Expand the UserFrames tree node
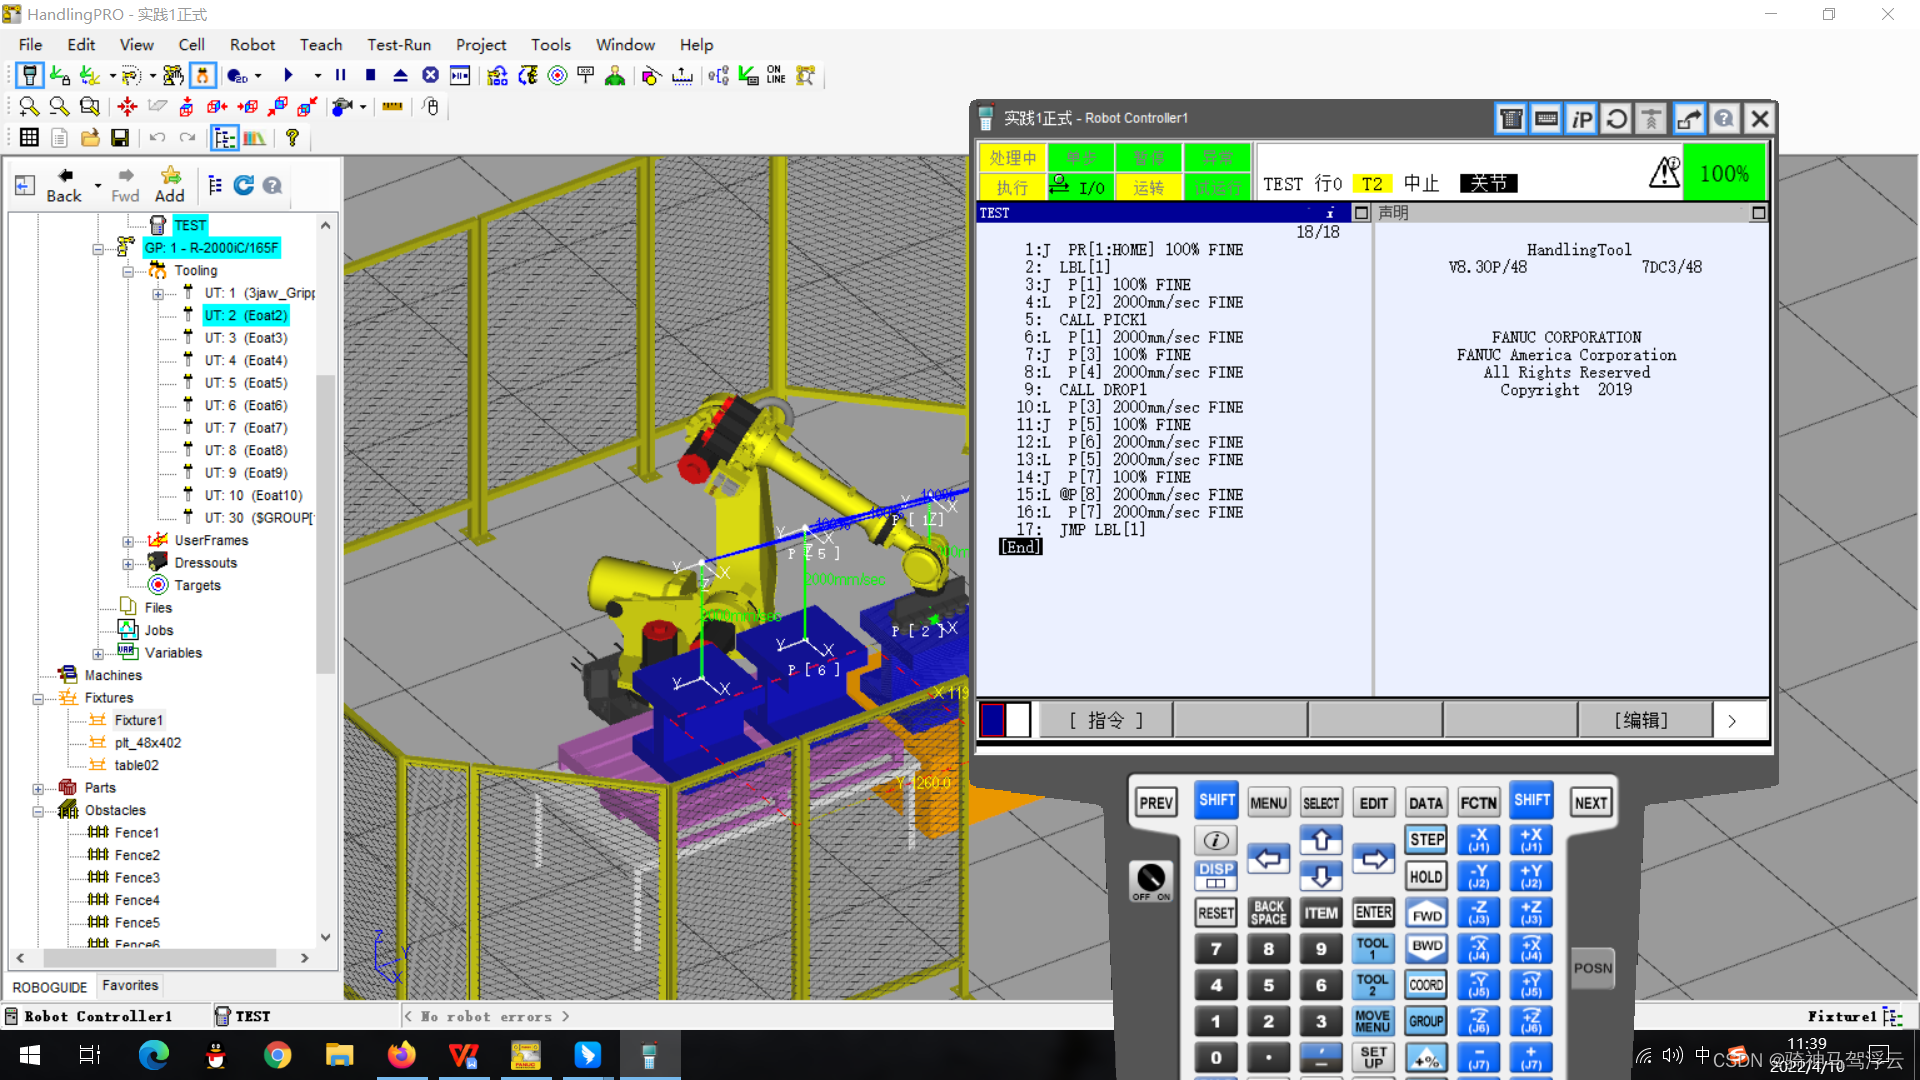The width and height of the screenshot is (1920, 1080). (x=128, y=541)
